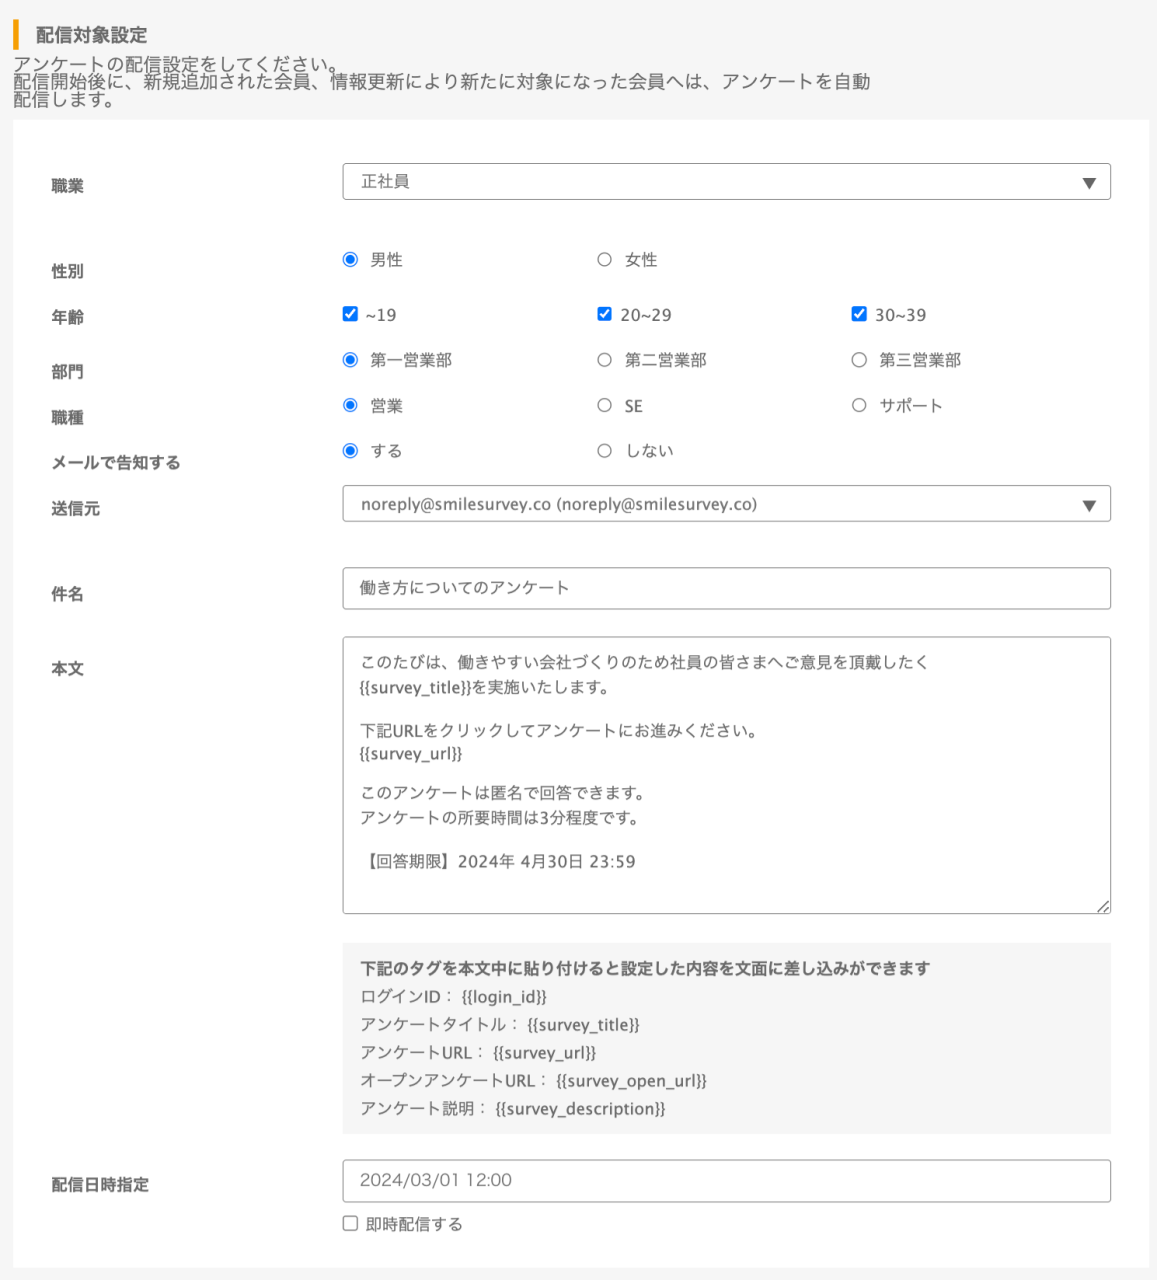Choose the 第三営業部 department option
This screenshot has width=1157, height=1280.
[859, 360]
